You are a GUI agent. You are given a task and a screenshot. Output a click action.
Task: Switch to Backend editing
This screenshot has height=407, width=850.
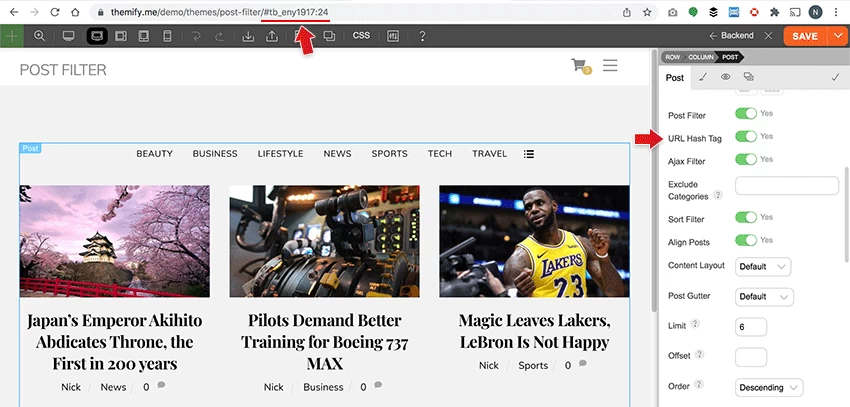pos(731,36)
